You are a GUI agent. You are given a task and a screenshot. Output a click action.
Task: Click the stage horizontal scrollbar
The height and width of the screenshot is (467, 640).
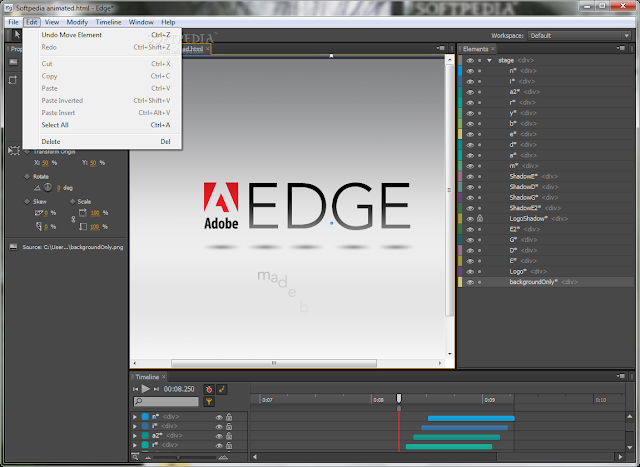coord(273,363)
